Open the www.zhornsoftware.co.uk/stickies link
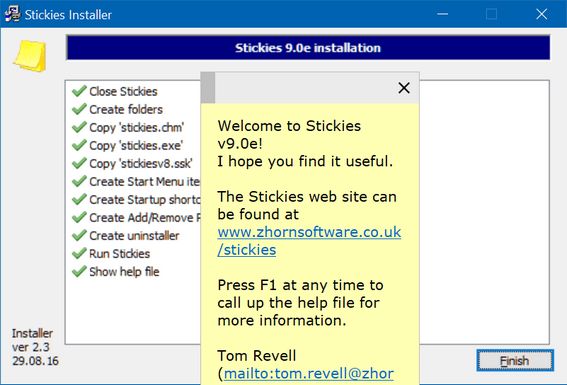The height and width of the screenshot is (385, 567). point(309,241)
